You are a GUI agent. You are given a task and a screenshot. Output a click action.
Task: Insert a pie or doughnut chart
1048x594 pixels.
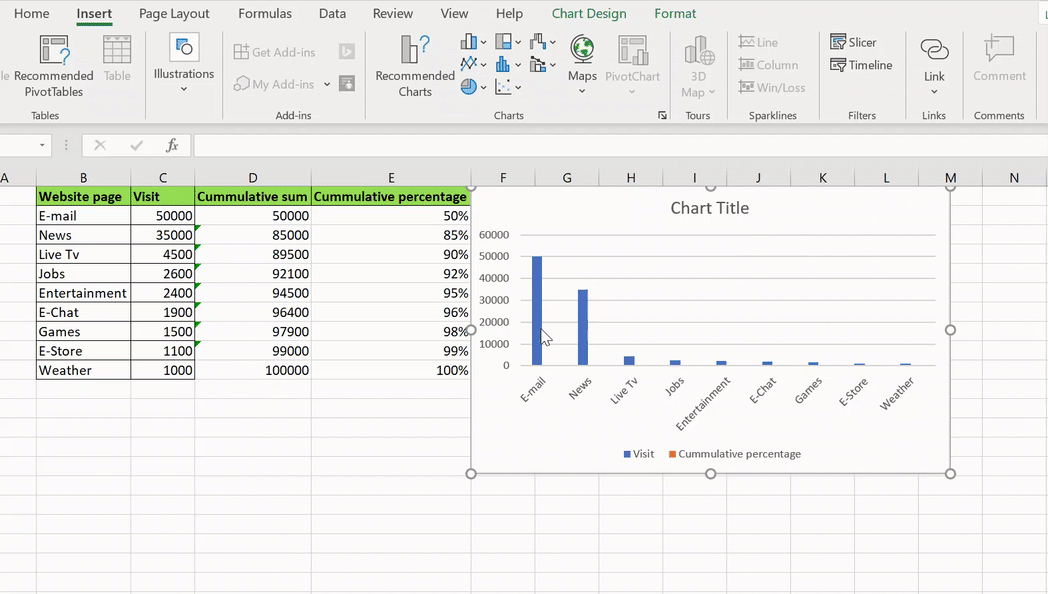point(469,87)
